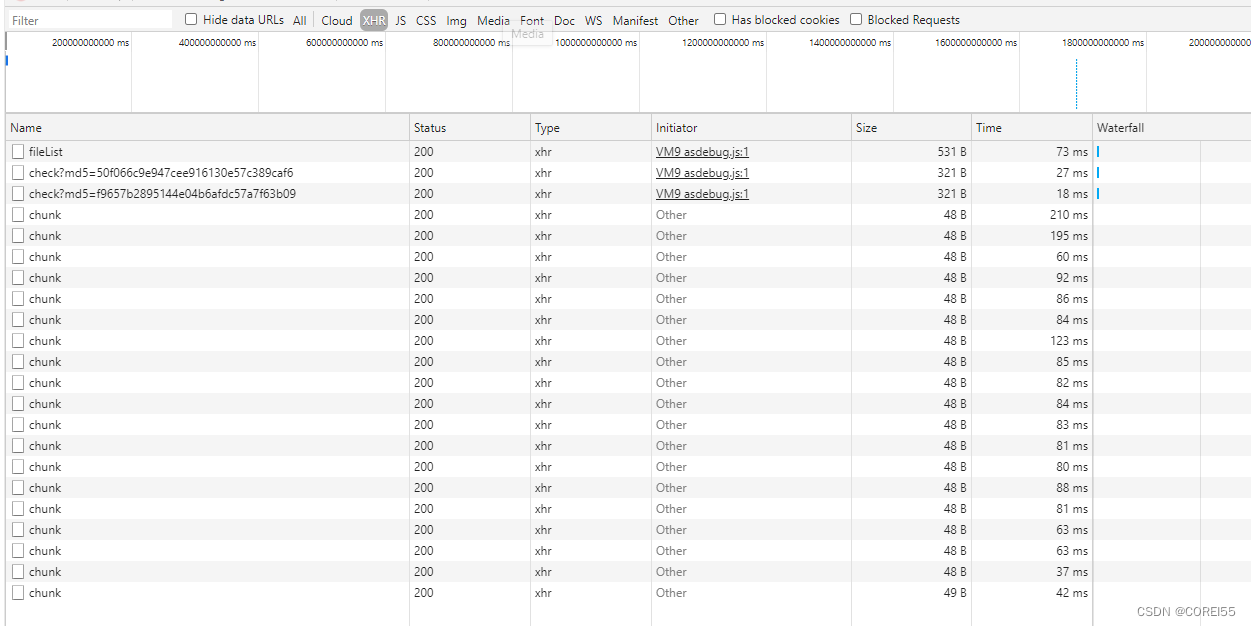The width and height of the screenshot is (1251, 626).
Task: Sort requests by the Name column header
Action: (208, 128)
